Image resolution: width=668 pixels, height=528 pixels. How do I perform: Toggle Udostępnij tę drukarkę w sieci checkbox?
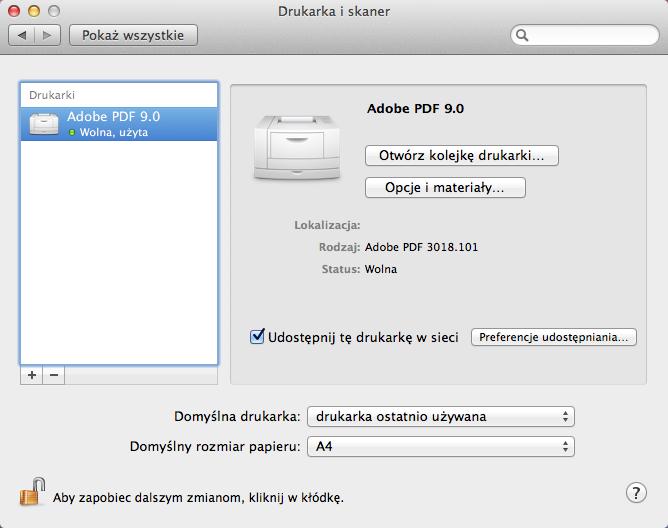coord(257,337)
